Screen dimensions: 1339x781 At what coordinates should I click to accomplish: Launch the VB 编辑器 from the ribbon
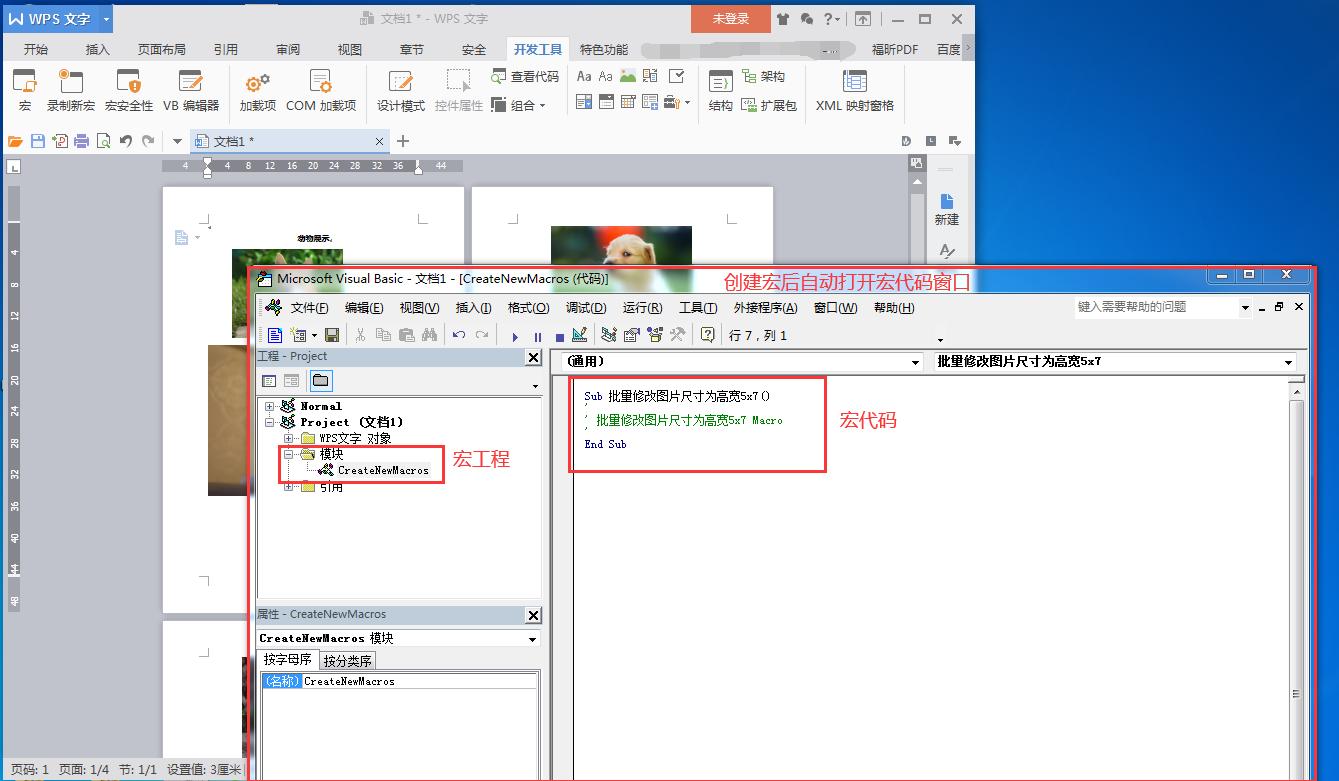click(191, 90)
